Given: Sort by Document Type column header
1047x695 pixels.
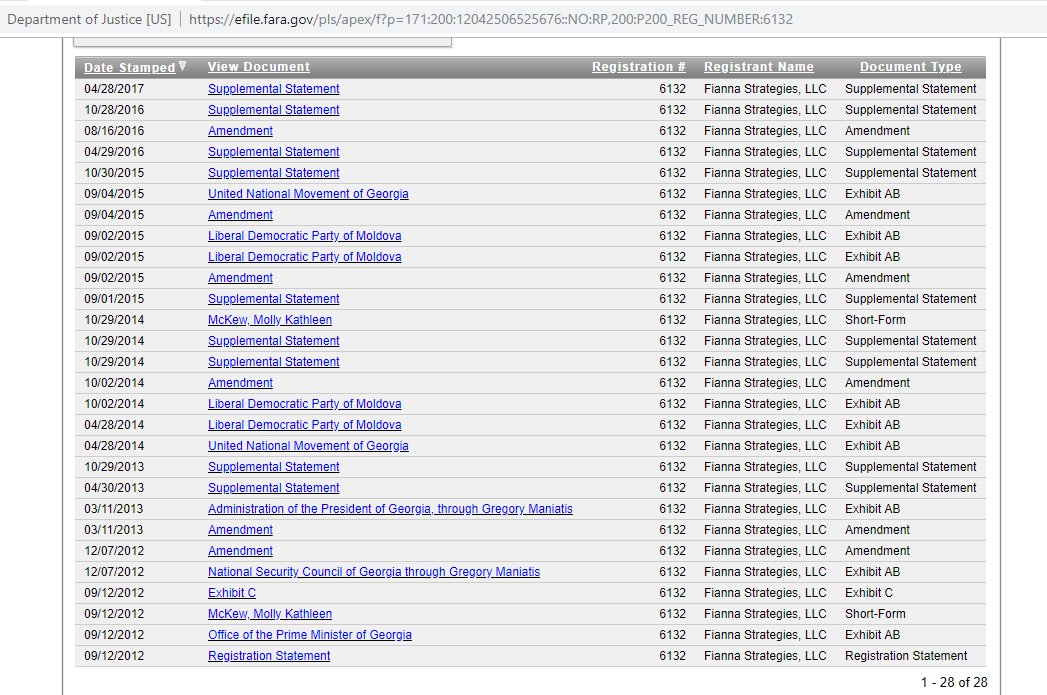Looking at the screenshot, I should [x=911, y=67].
